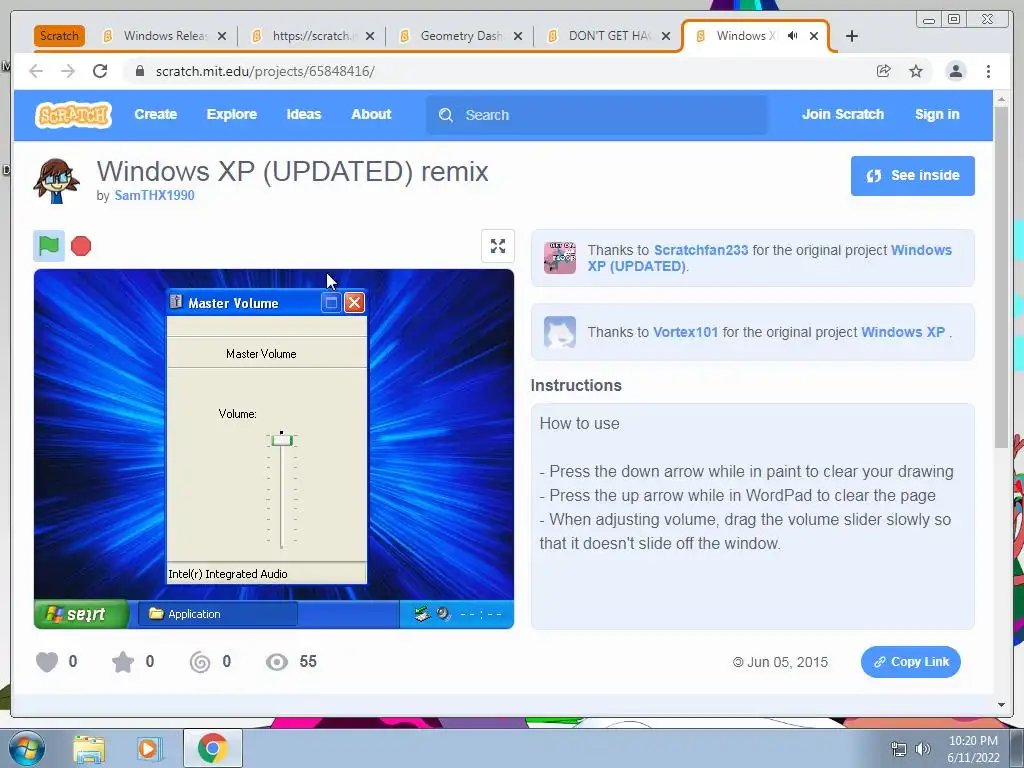Image resolution: width=1024 pixels, height=768 pixels.
Task: Click the Chrome taskbar icon
Action: tap(212, 748)
